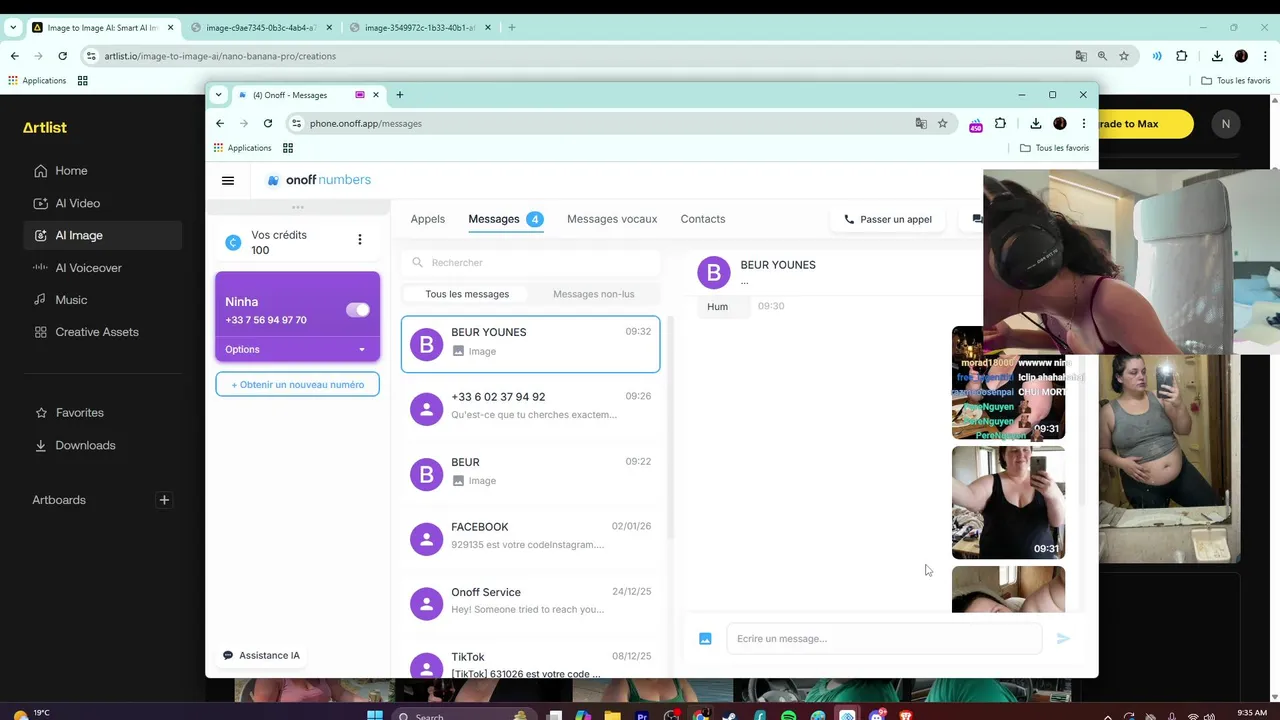Click the Artlist user avatar N

click(x=1226, y=124)
